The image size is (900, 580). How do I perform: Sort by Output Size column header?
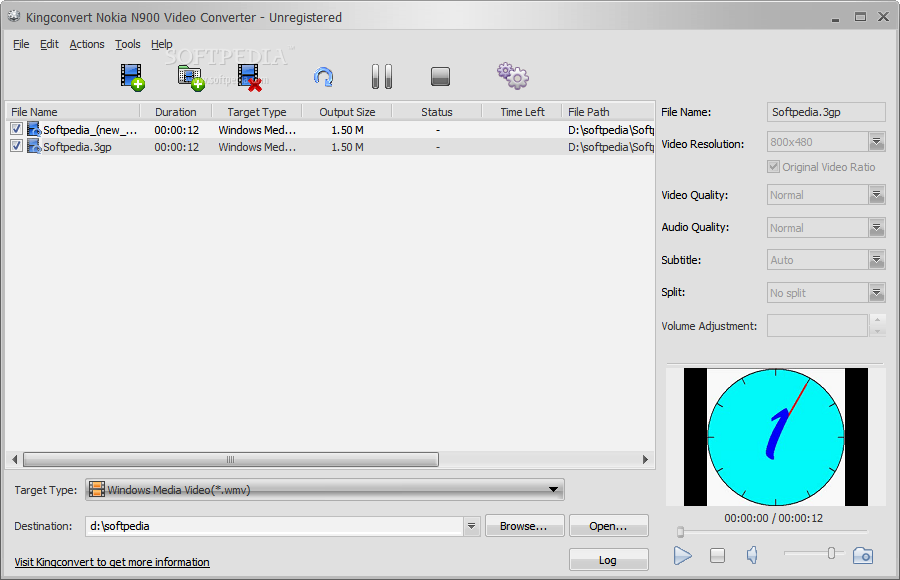click(x=347, y=112)
